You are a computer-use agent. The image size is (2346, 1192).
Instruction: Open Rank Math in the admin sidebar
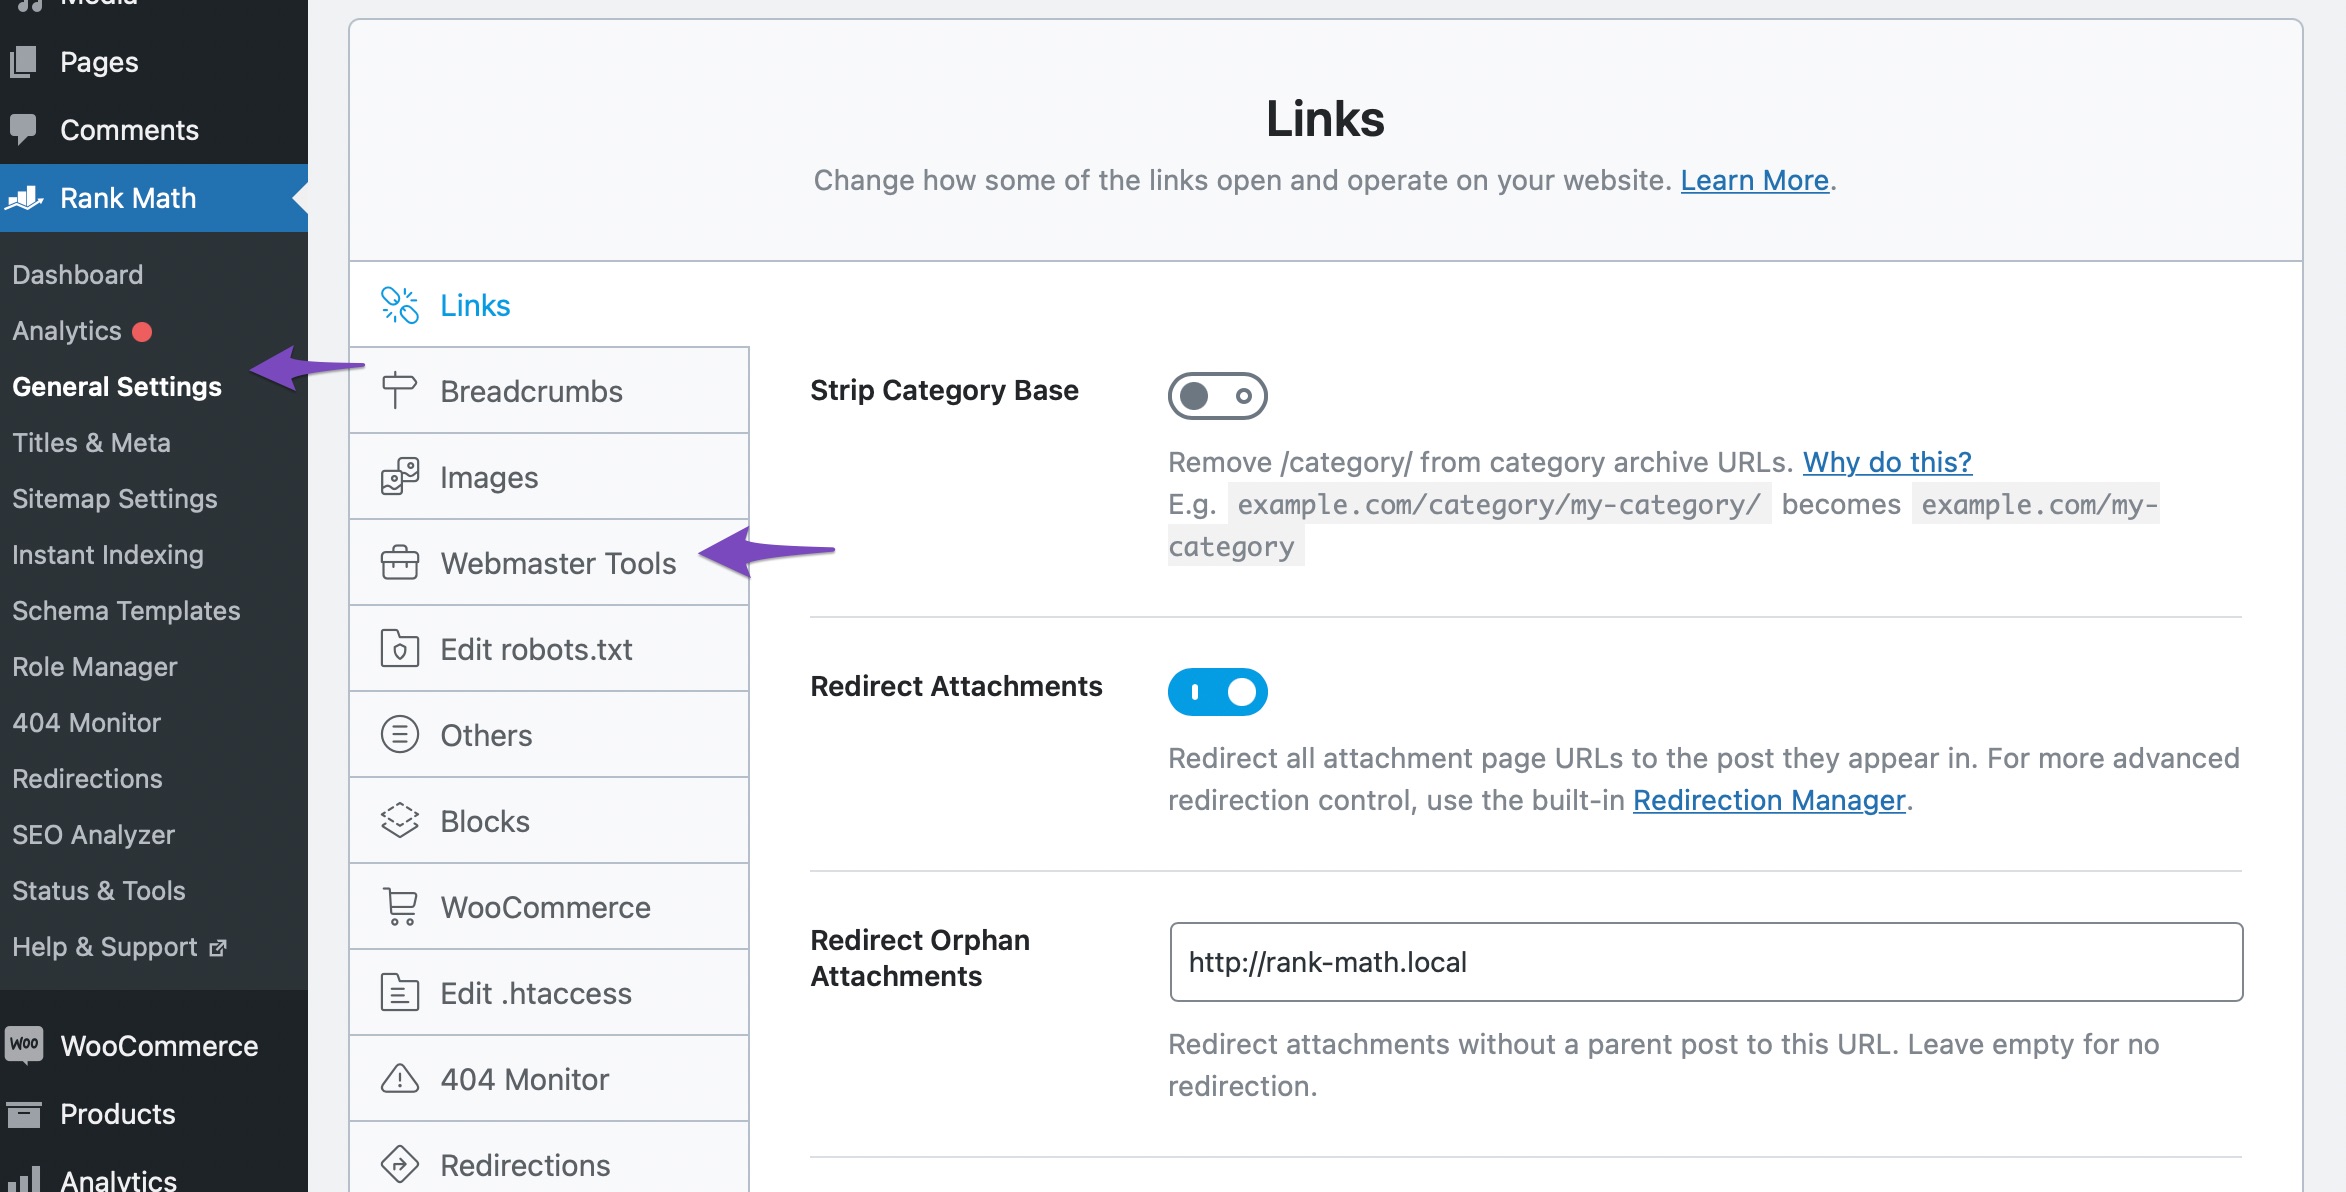pyautogui.click(x=154, y=198)
